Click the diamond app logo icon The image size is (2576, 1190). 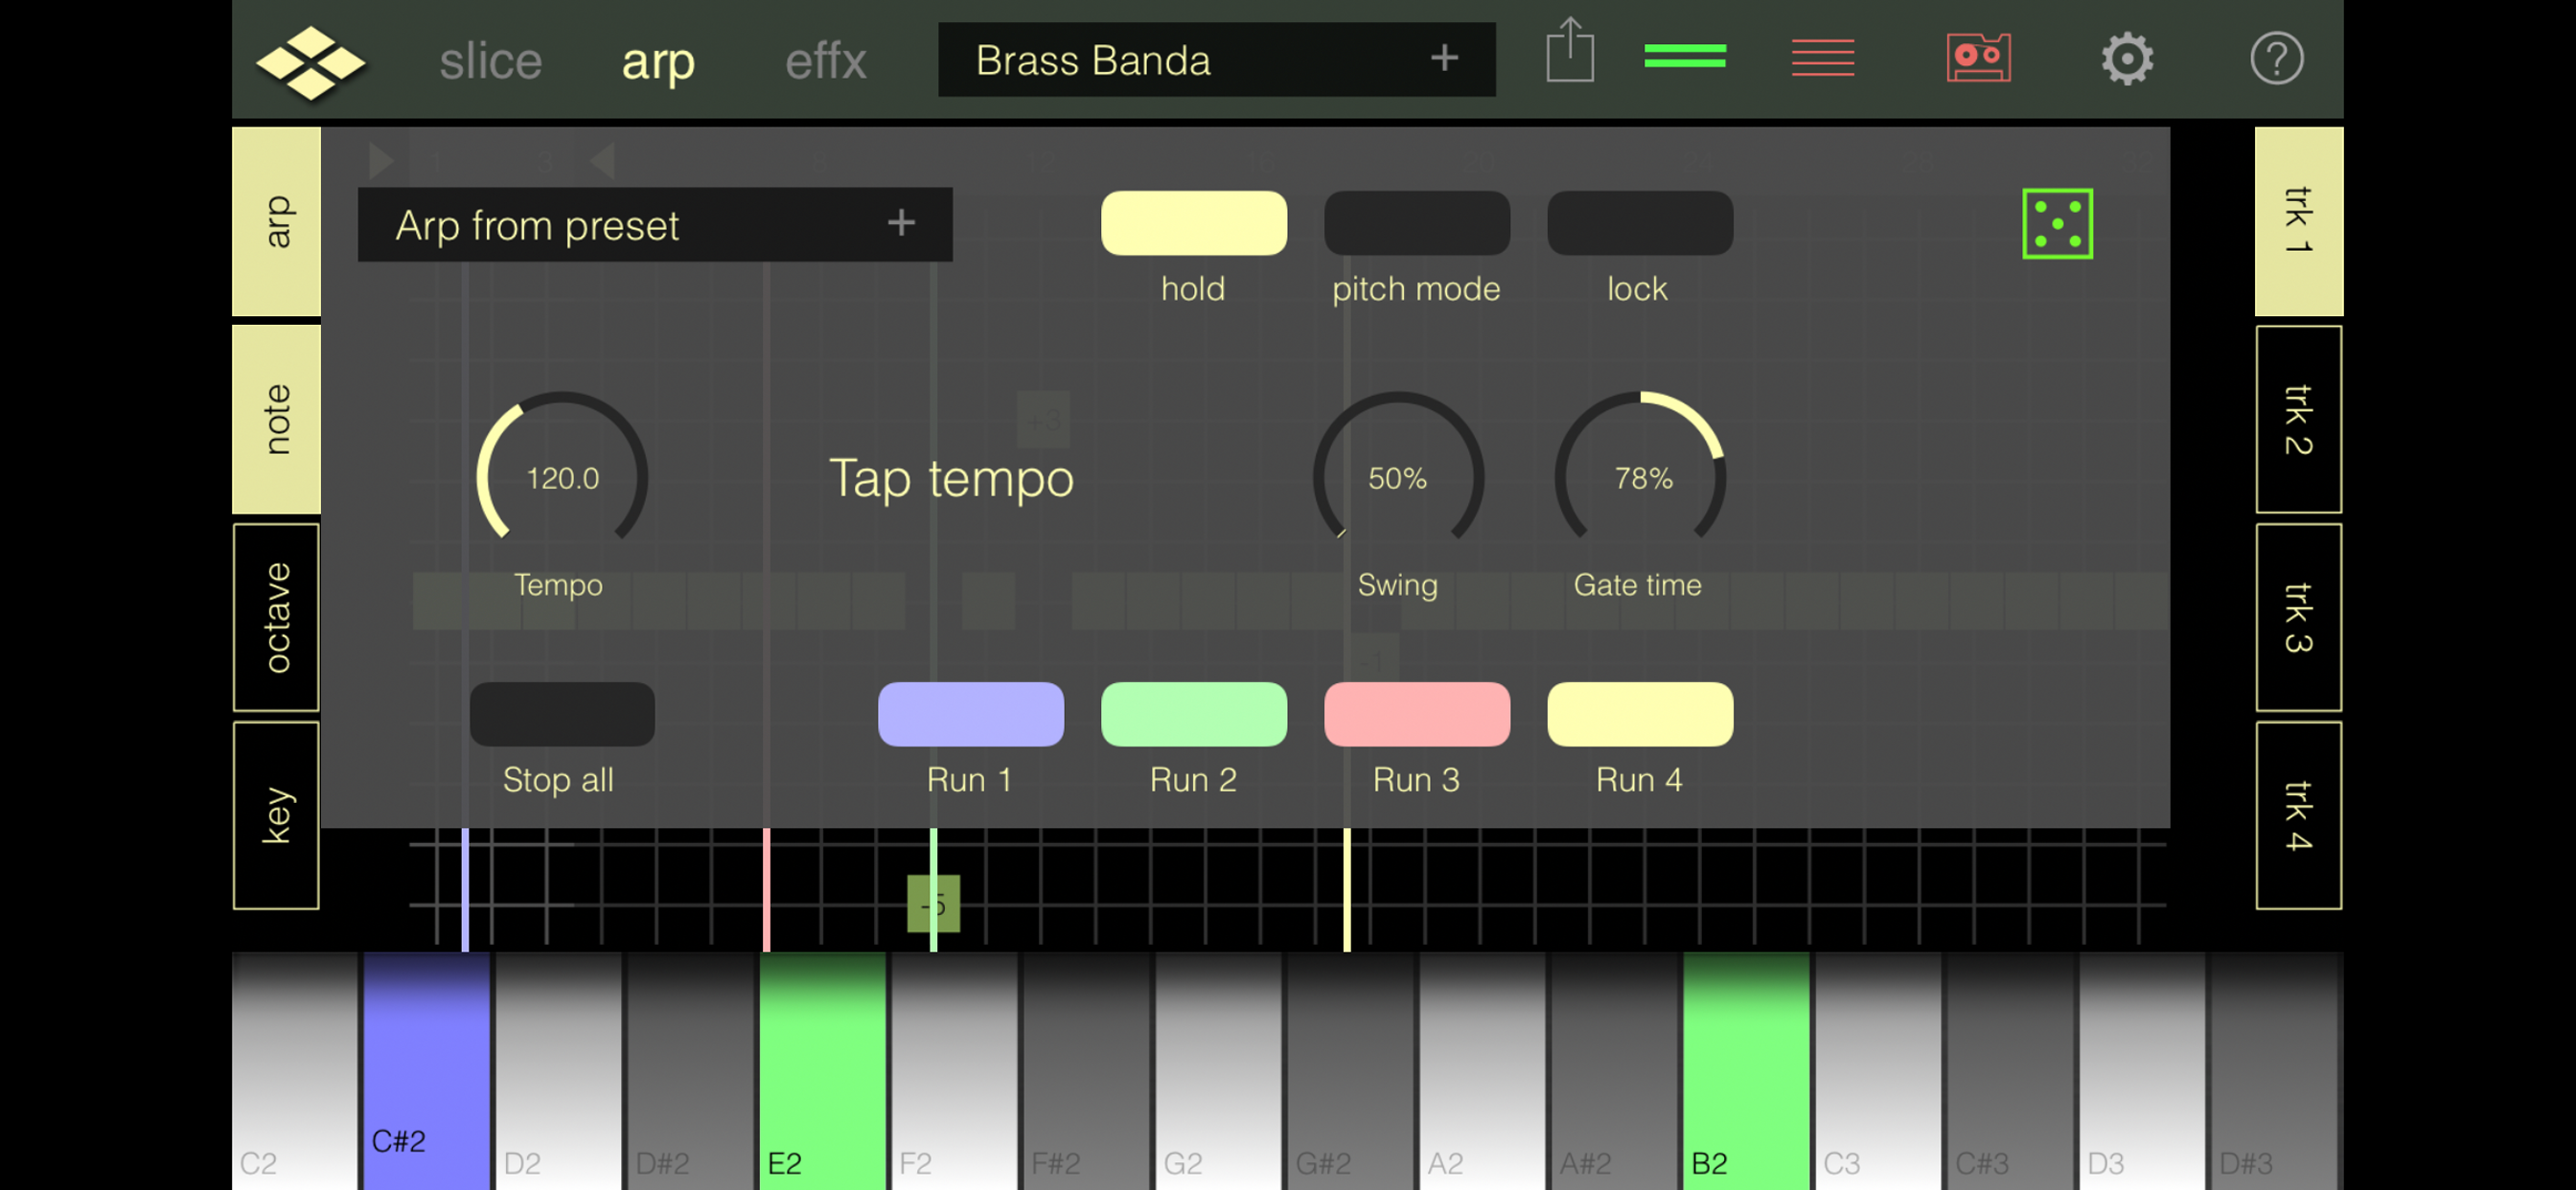(x=310, y=62)
